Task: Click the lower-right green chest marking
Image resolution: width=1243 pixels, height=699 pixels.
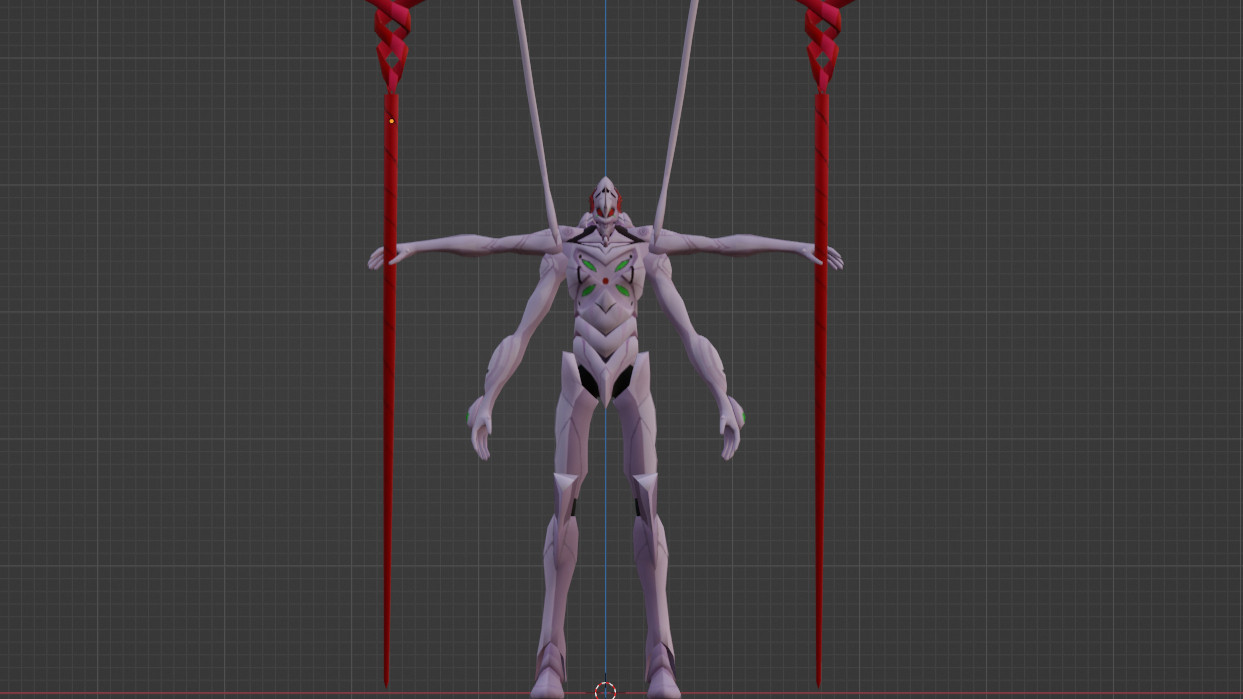Action: (x=622, y=290)
